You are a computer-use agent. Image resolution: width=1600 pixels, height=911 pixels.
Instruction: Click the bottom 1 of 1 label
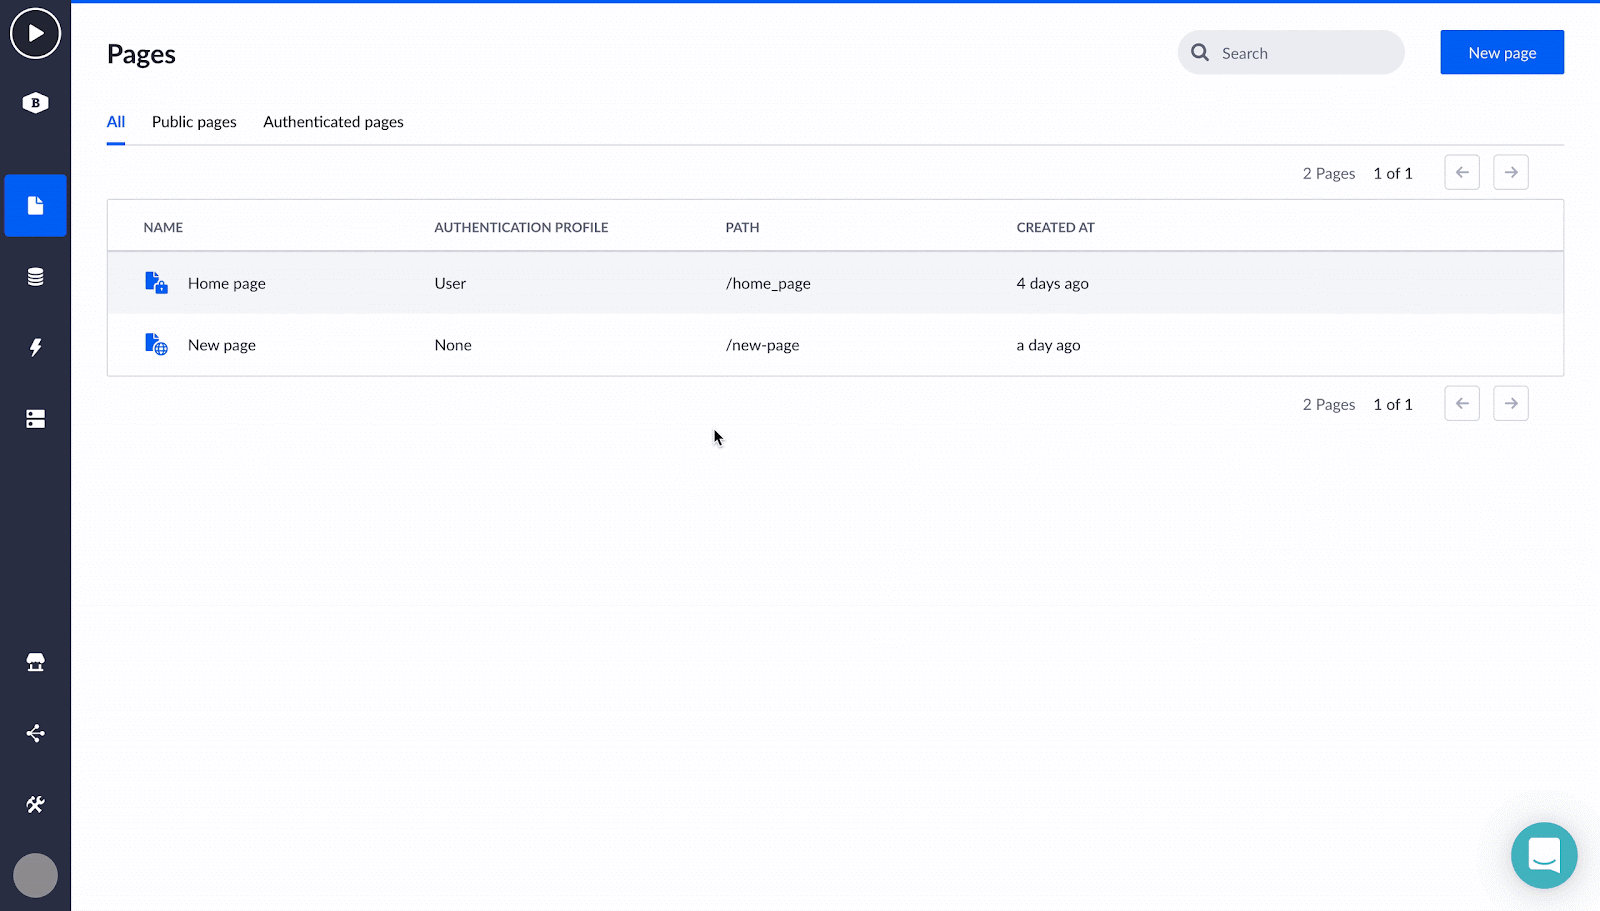(x=1393, y=404)
